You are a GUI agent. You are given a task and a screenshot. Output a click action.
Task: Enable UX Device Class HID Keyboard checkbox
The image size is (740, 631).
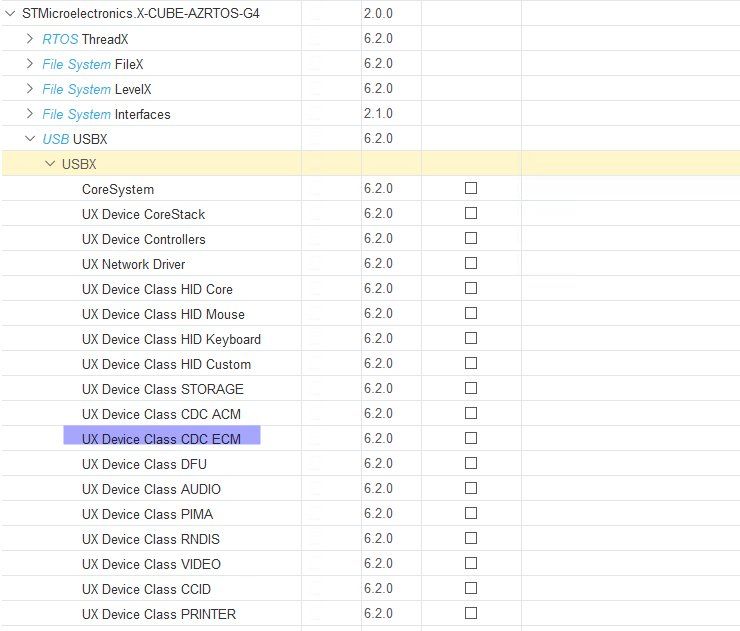[x=471, y=338]
